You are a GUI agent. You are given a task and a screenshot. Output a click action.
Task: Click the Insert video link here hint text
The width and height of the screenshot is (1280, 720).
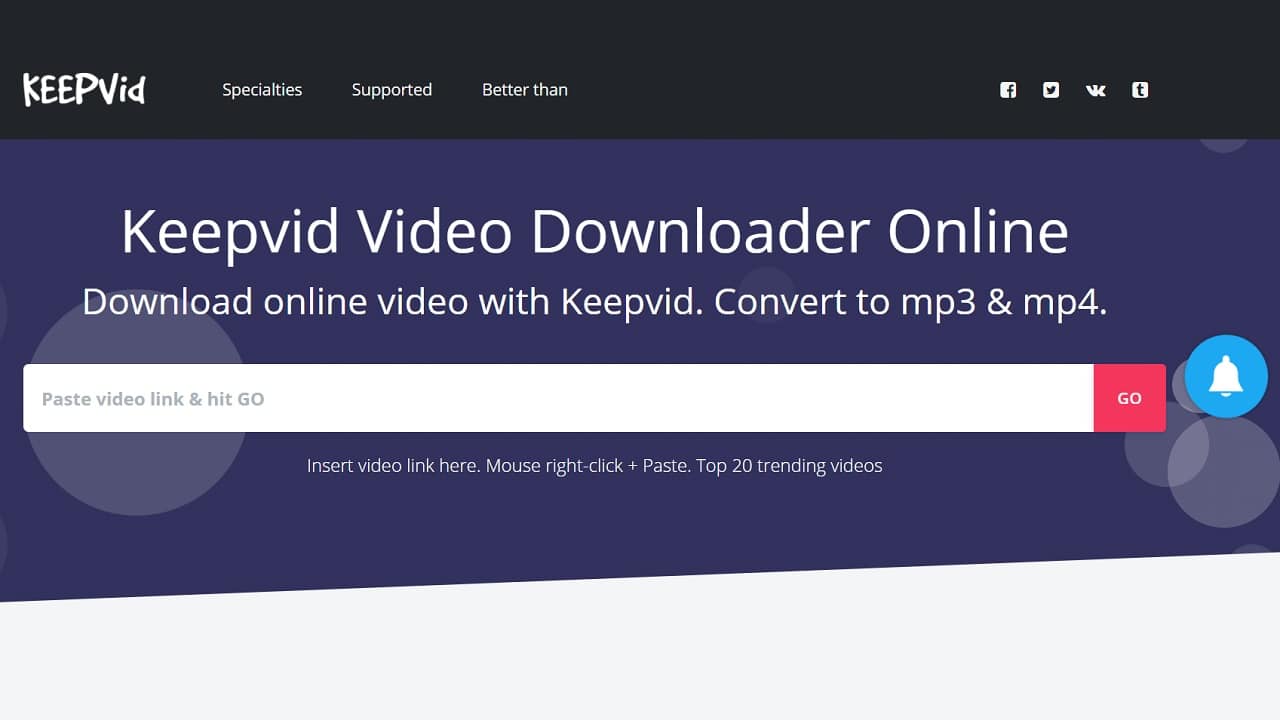[x=393, y=465]
